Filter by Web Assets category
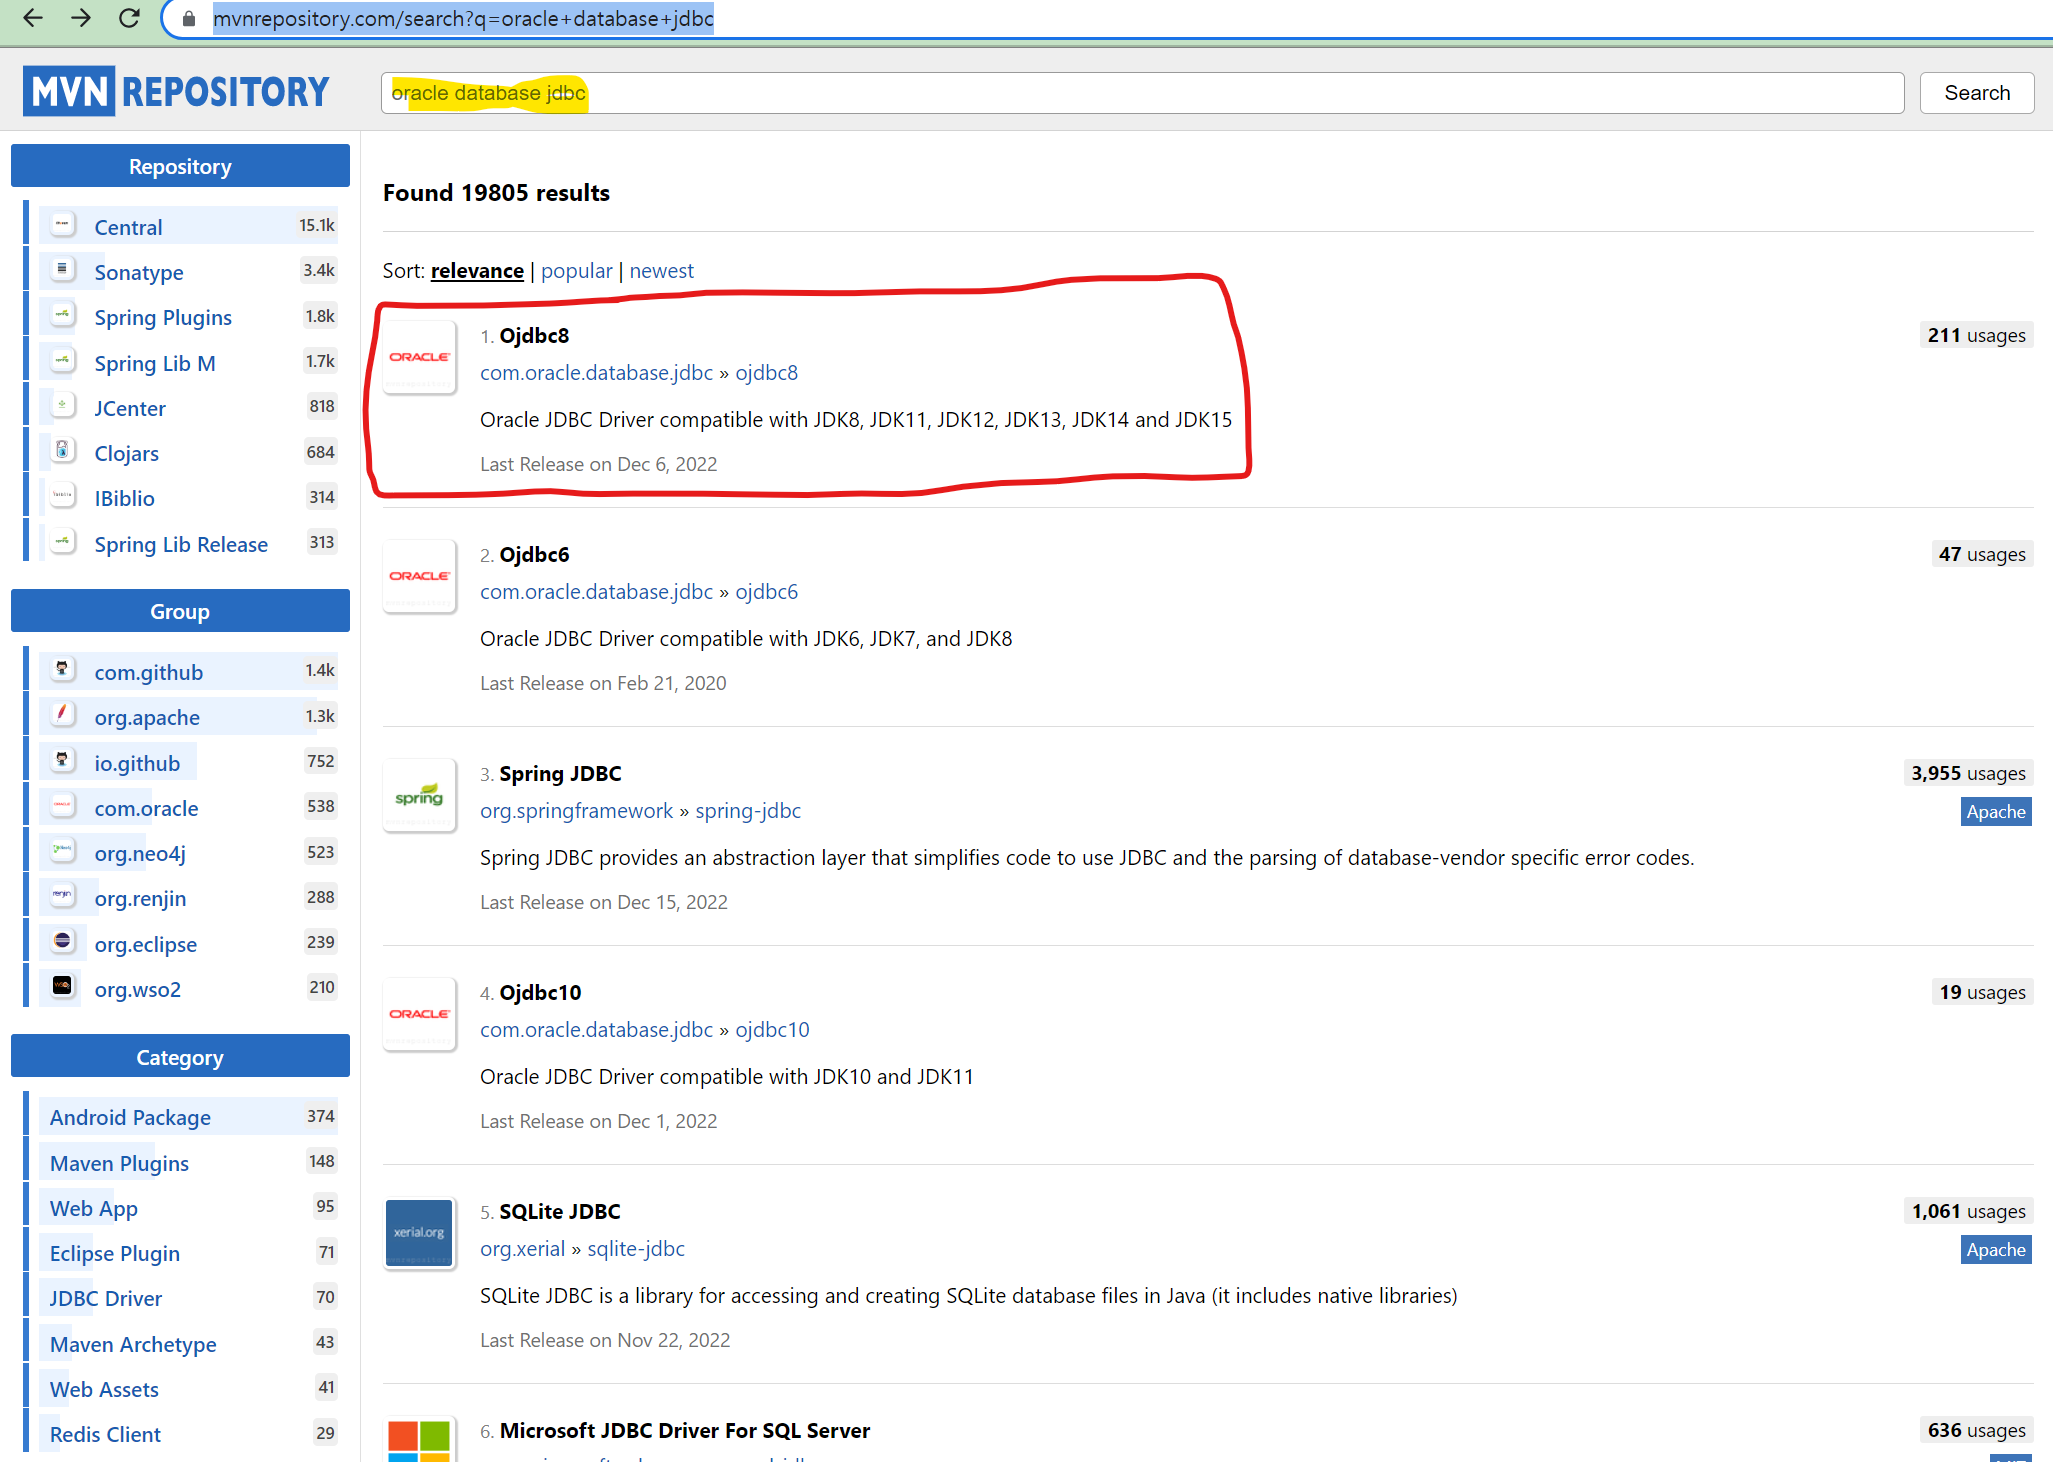Image resolution: width=2053 pixels, height=1462 pixels. (104, 1389)
